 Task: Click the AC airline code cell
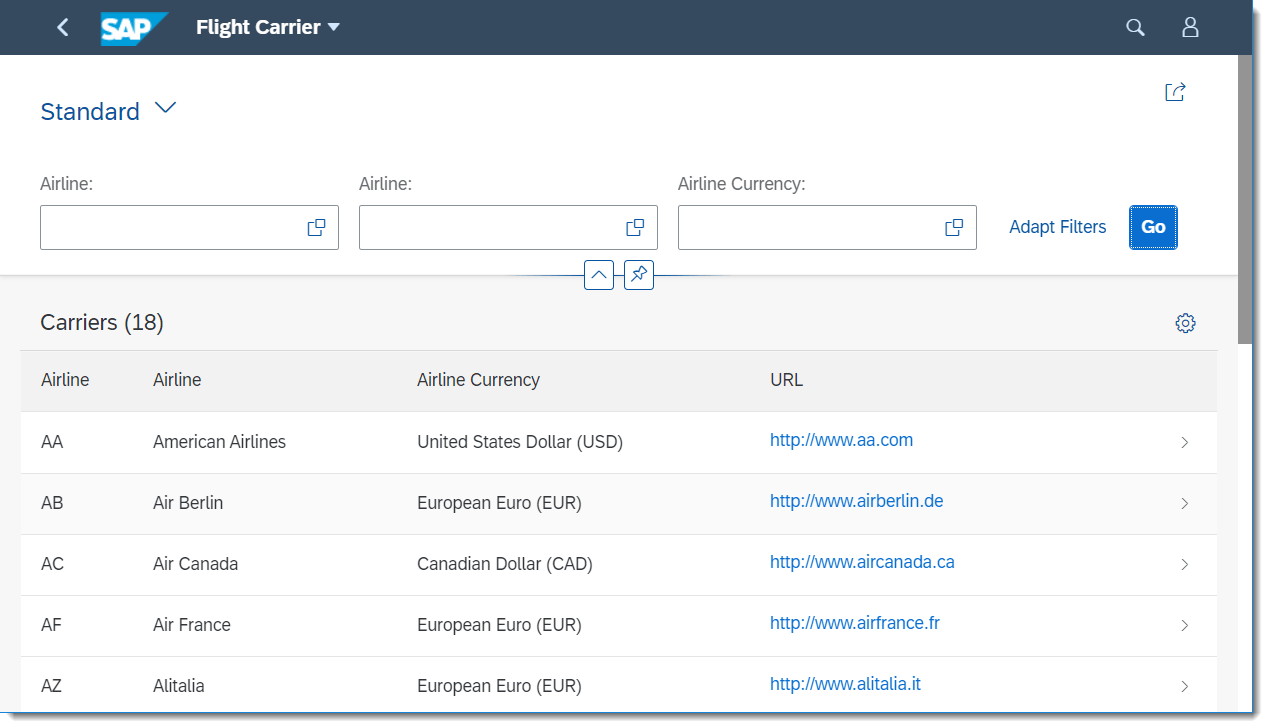coord(52,564)
